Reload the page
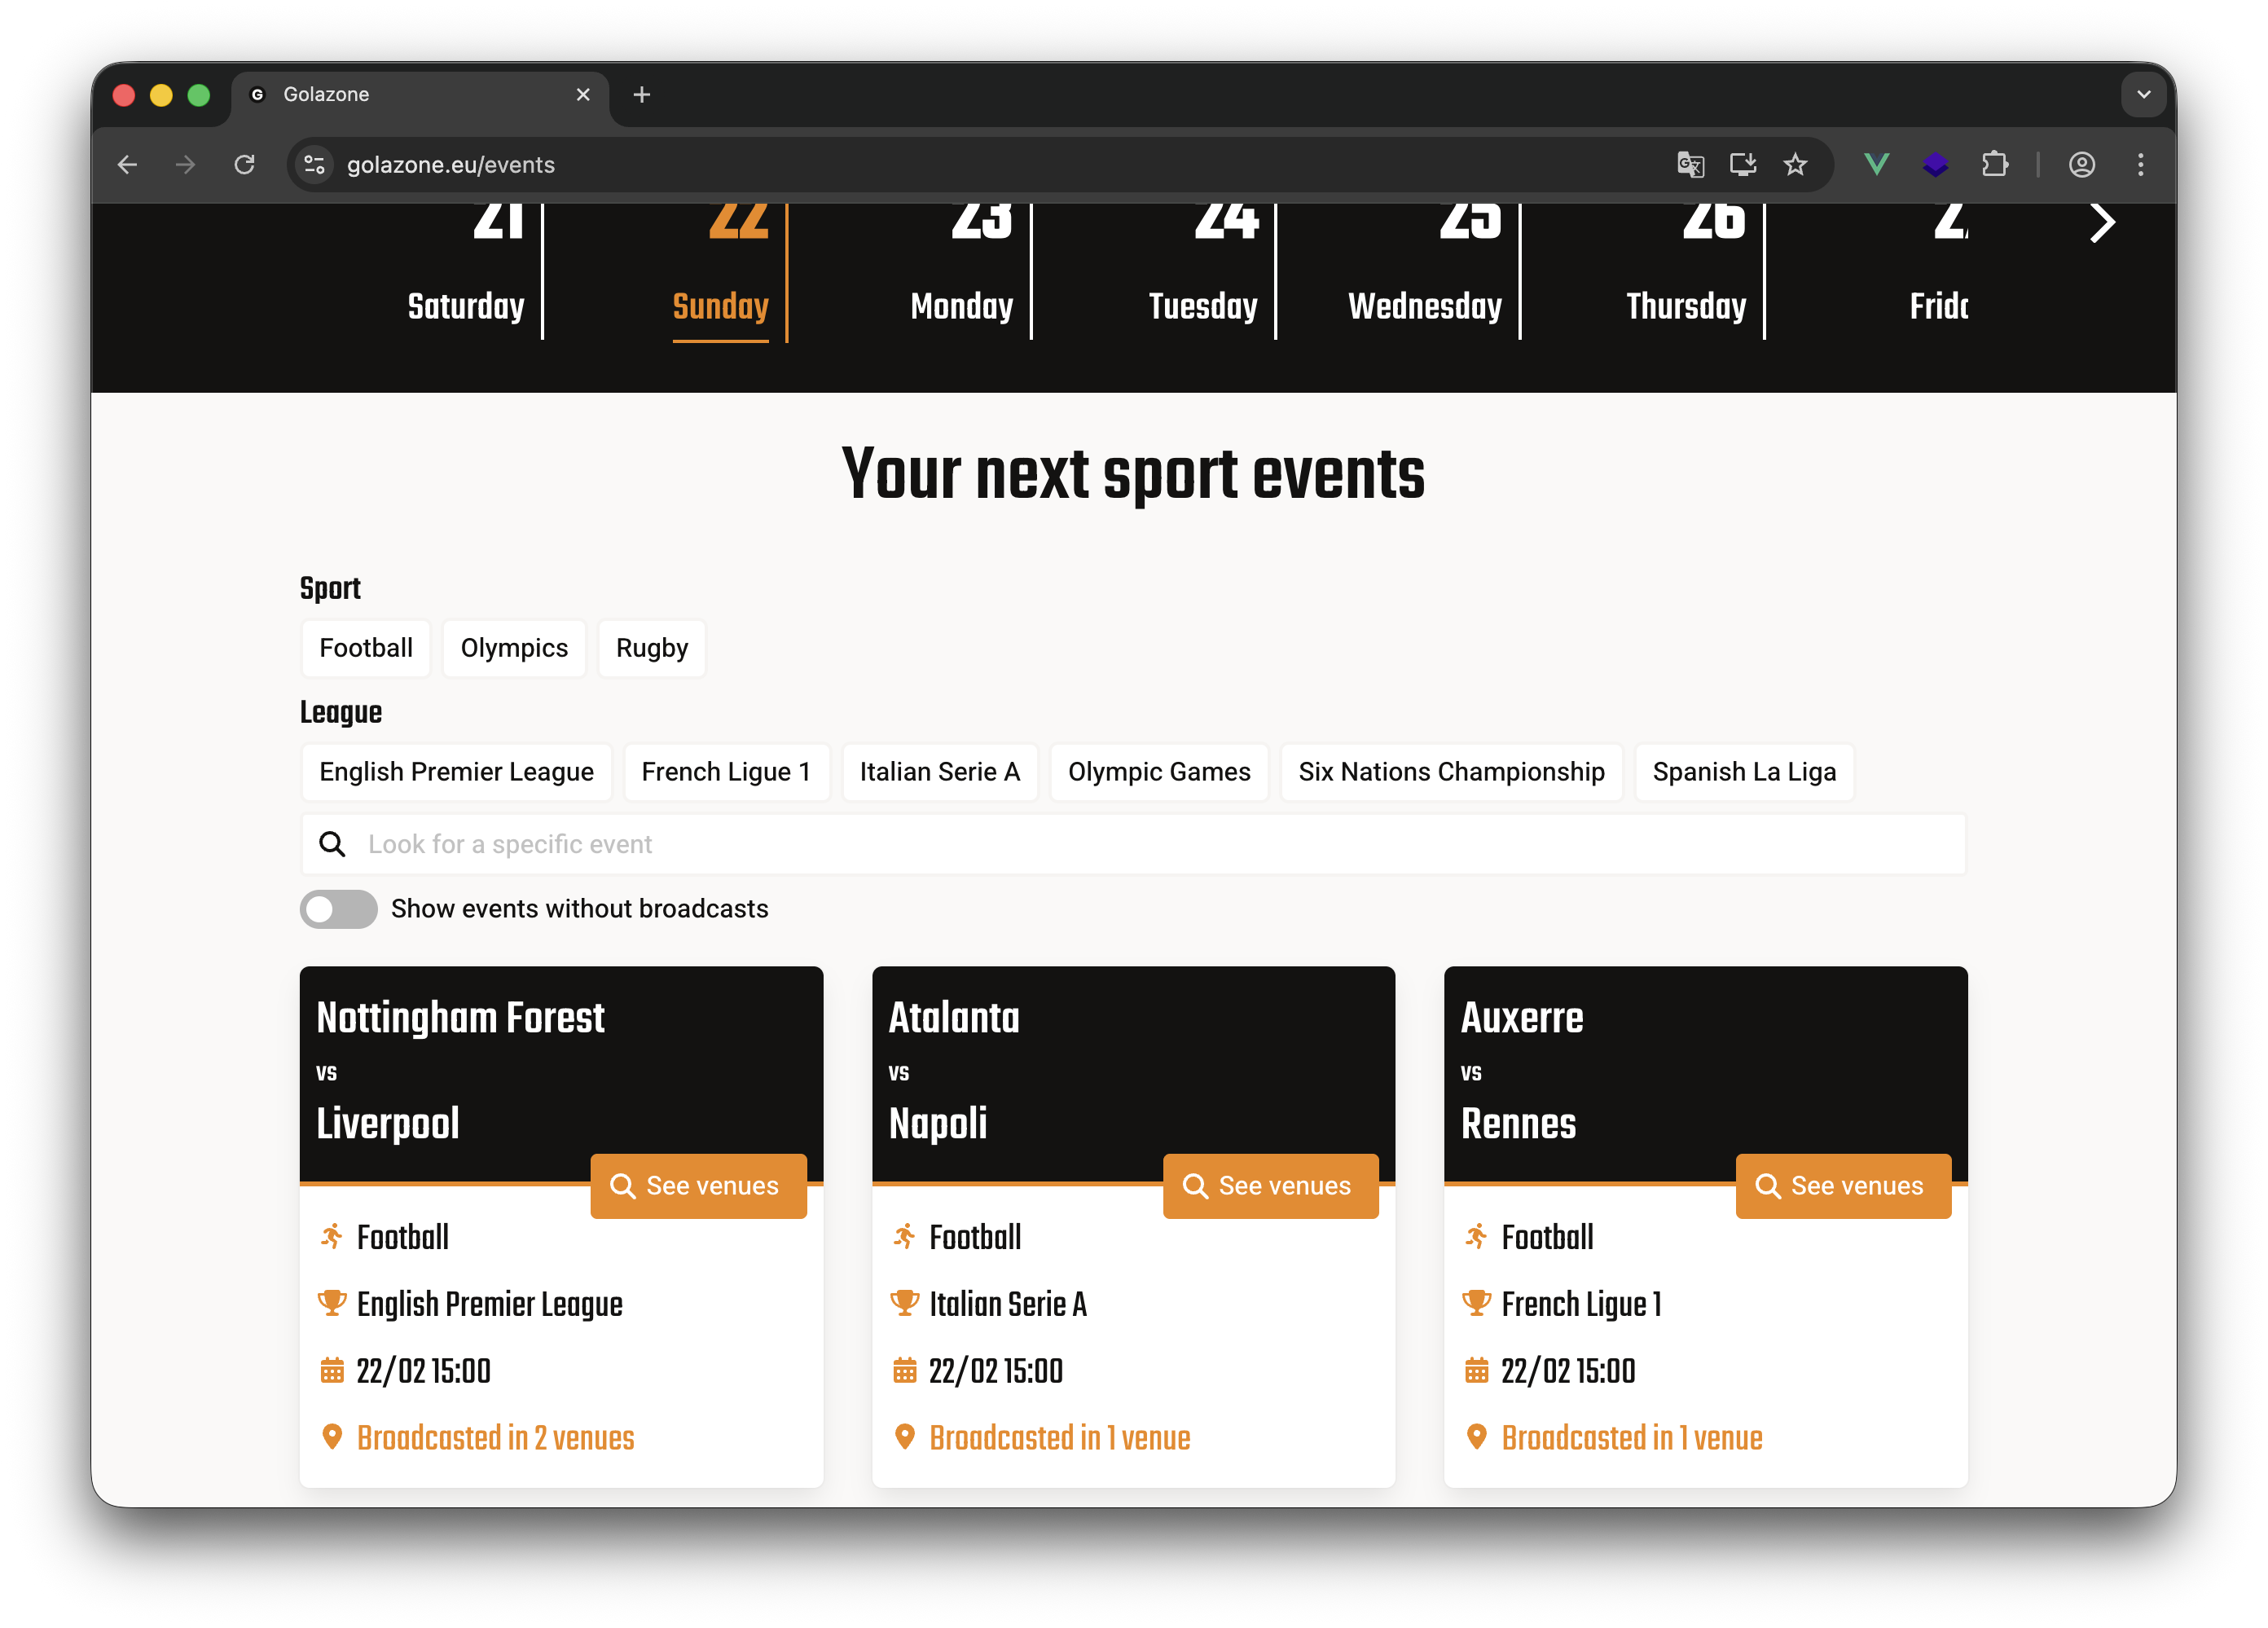2268x1628 pixels. click(244, 165)
